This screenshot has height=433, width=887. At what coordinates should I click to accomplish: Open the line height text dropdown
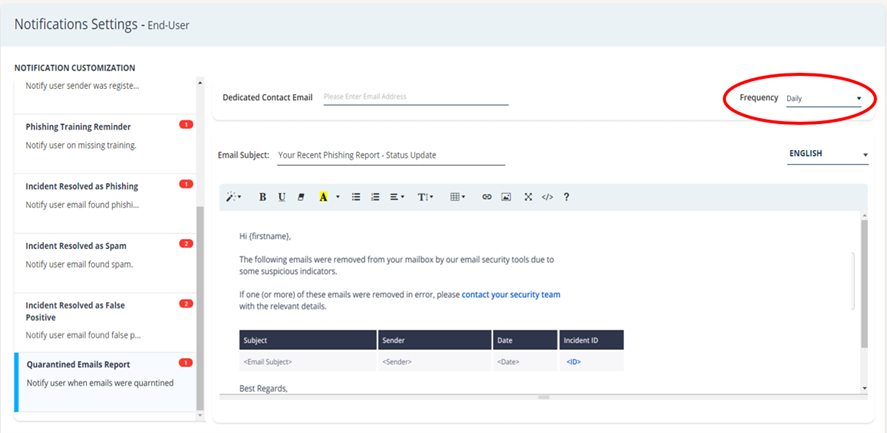point(425,197)
